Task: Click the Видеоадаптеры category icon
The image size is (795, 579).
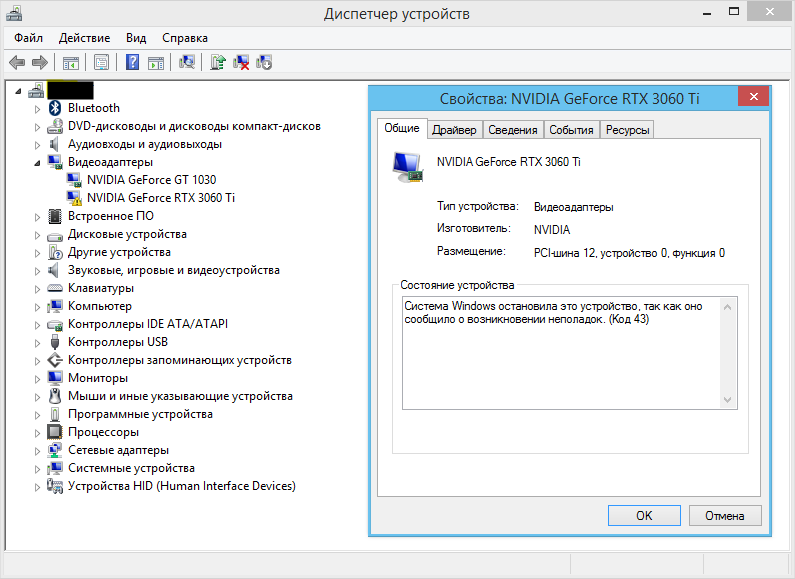Action: [x=55, y=162]
